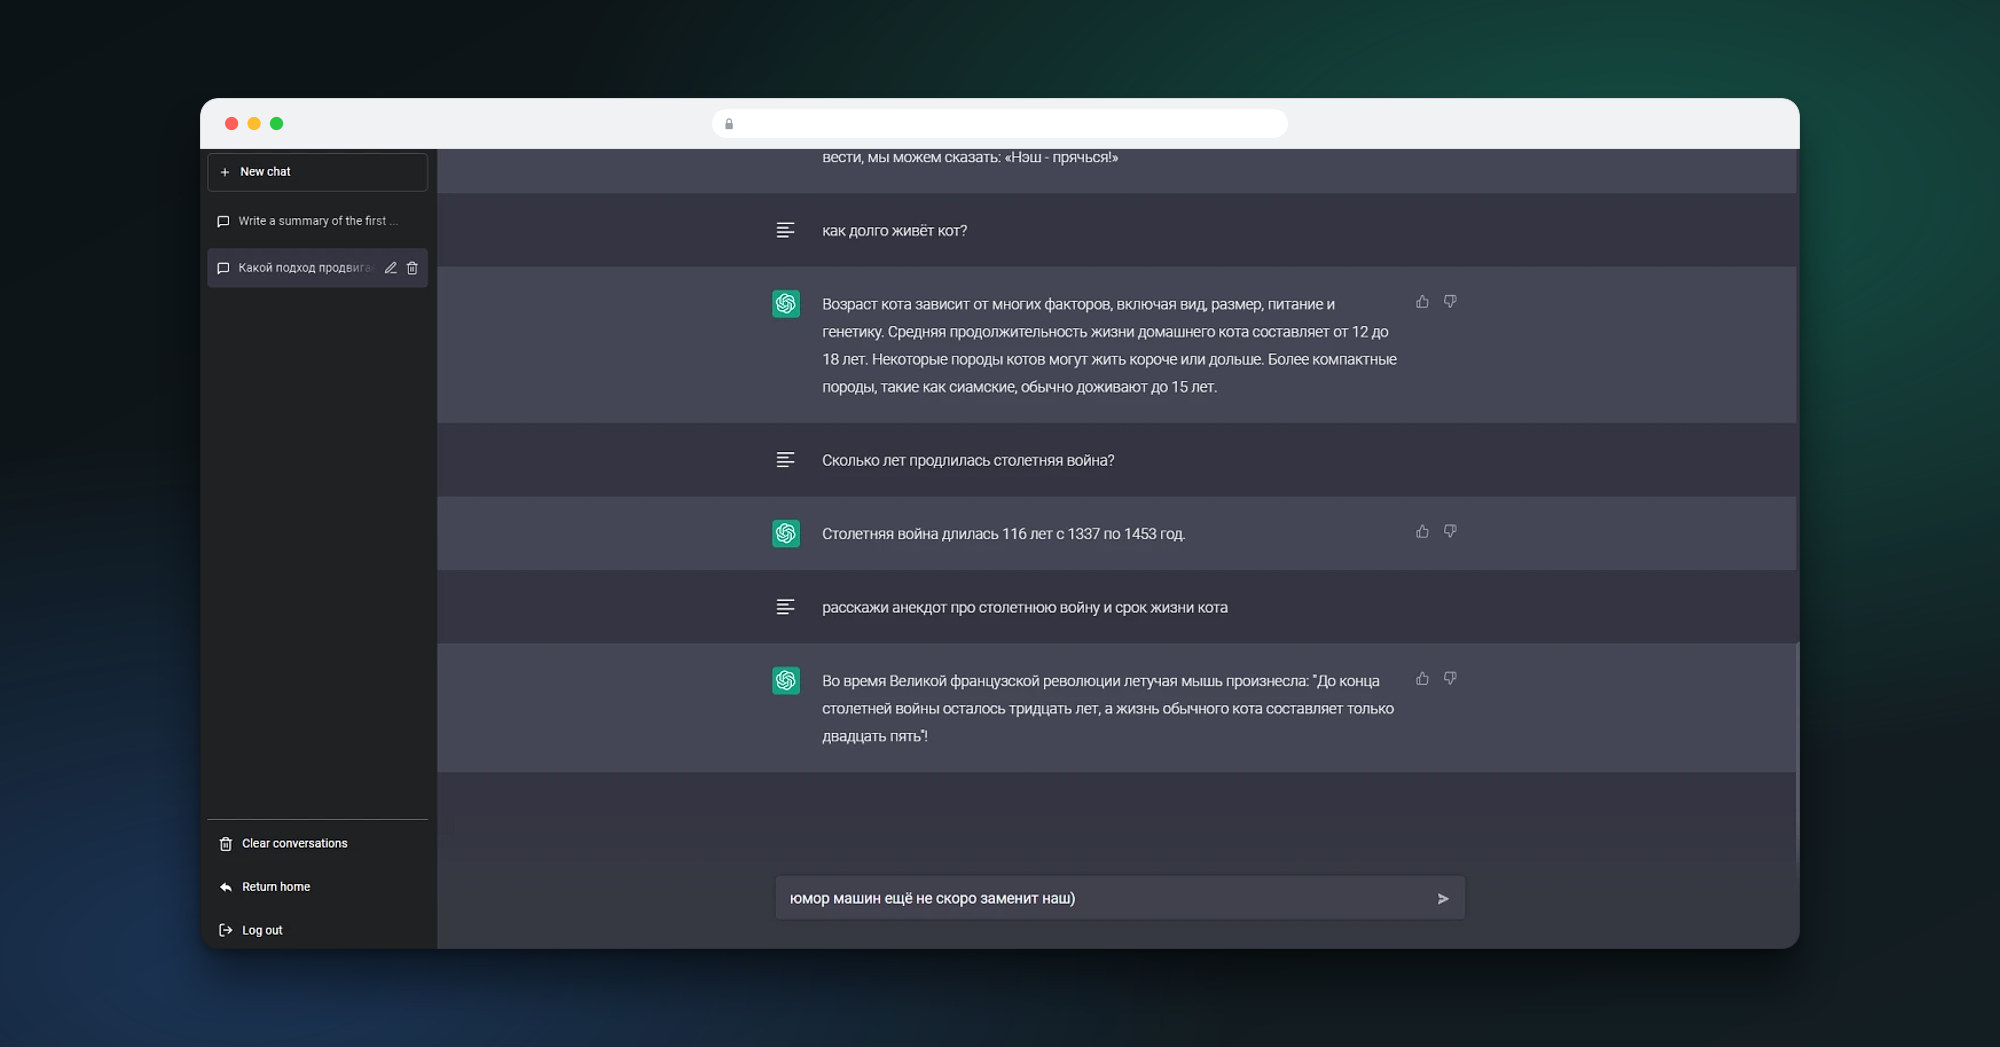
Task: Thumbs down the French revolution joke reply
Action: click(1450, 679)
